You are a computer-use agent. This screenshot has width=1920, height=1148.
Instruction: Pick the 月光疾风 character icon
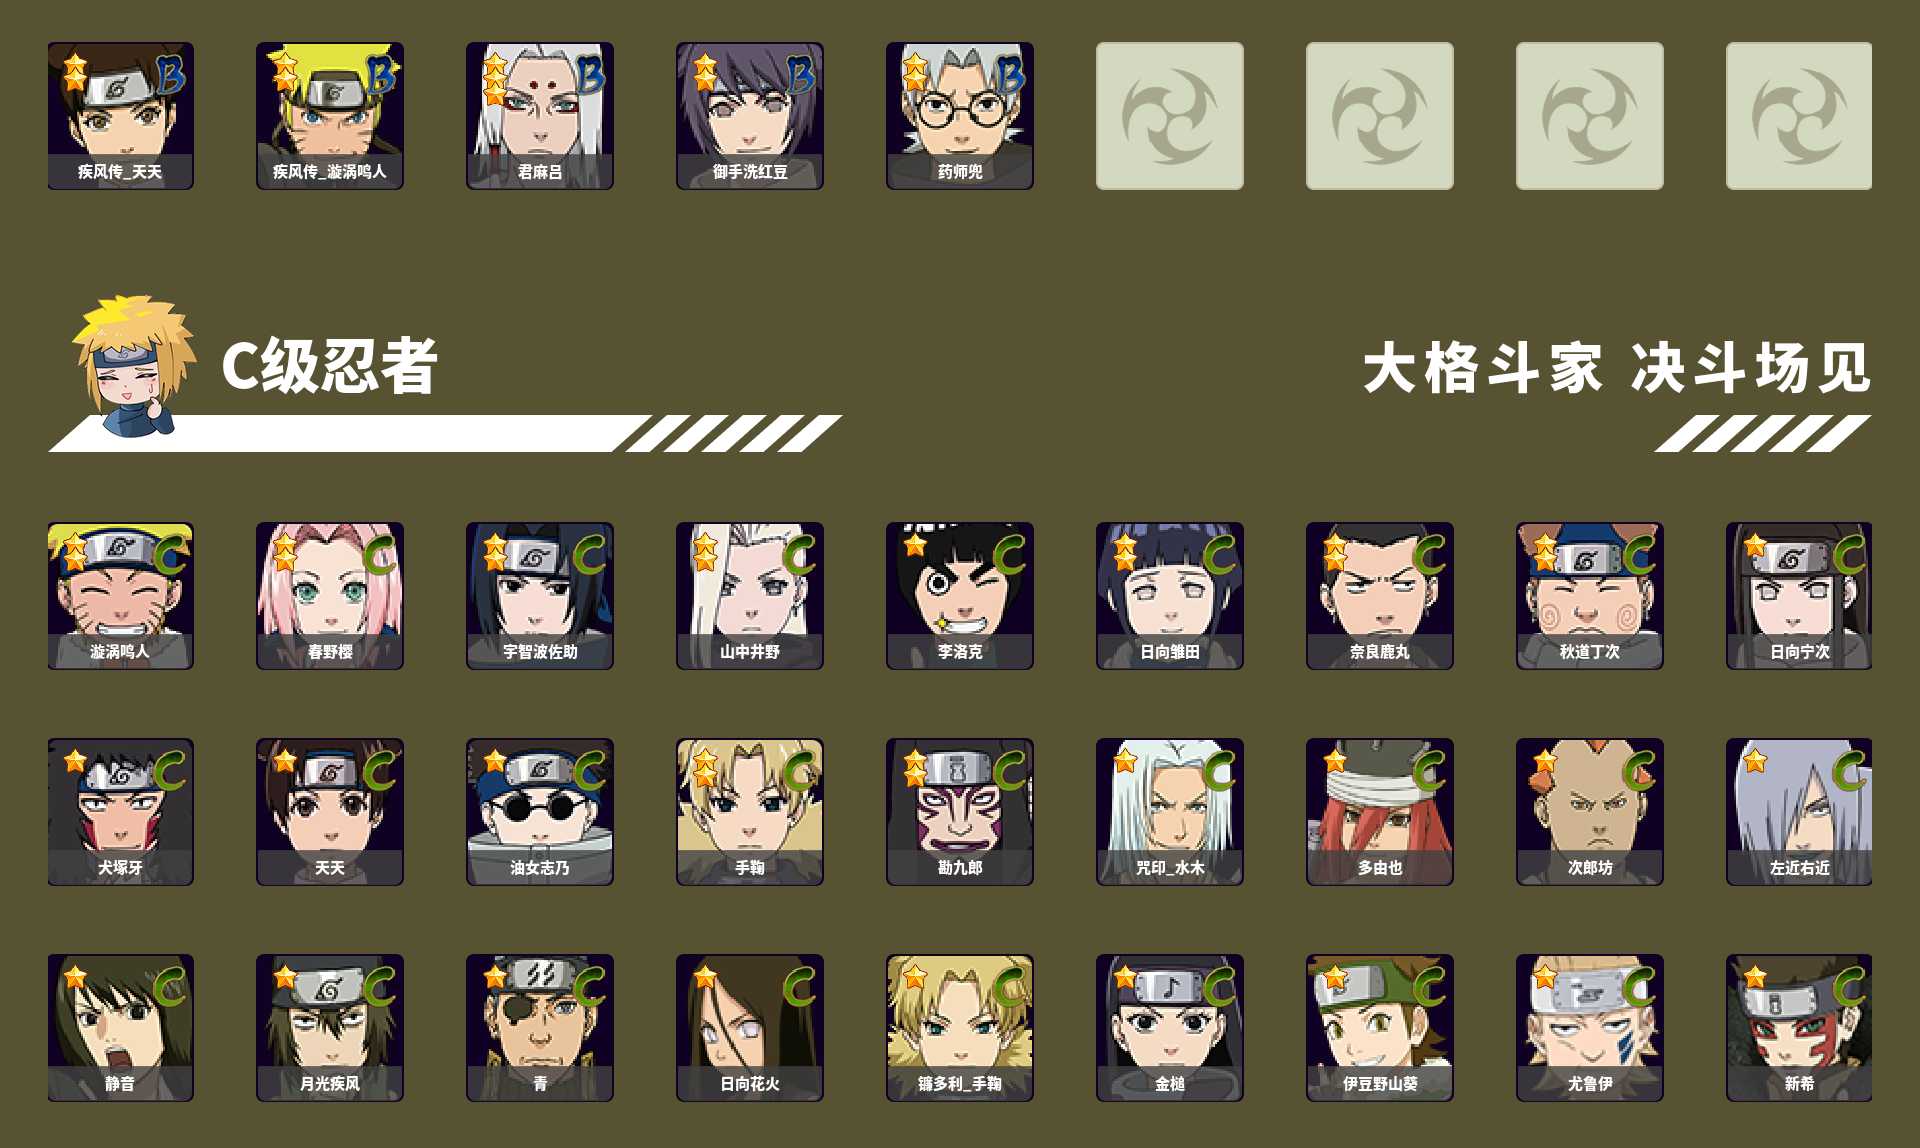330,1028
